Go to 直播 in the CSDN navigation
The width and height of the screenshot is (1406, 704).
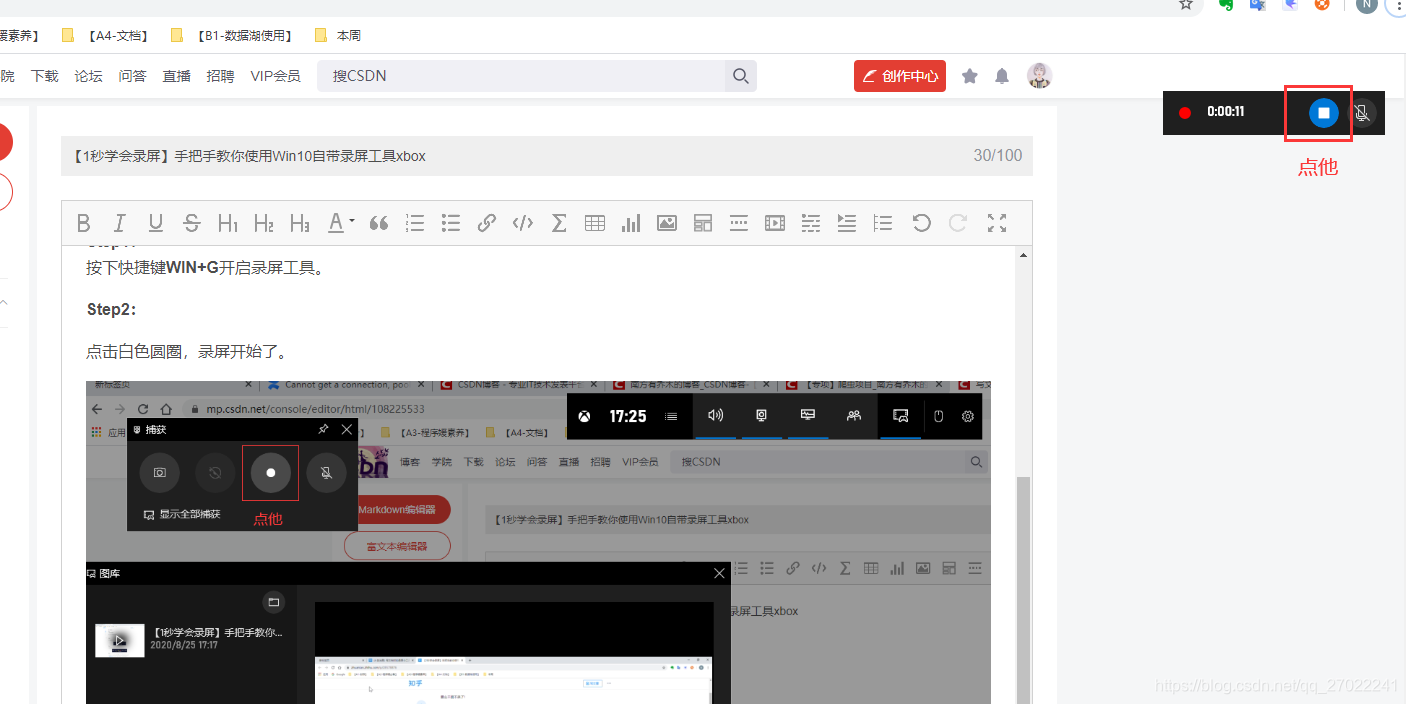(x=177, y=76)
